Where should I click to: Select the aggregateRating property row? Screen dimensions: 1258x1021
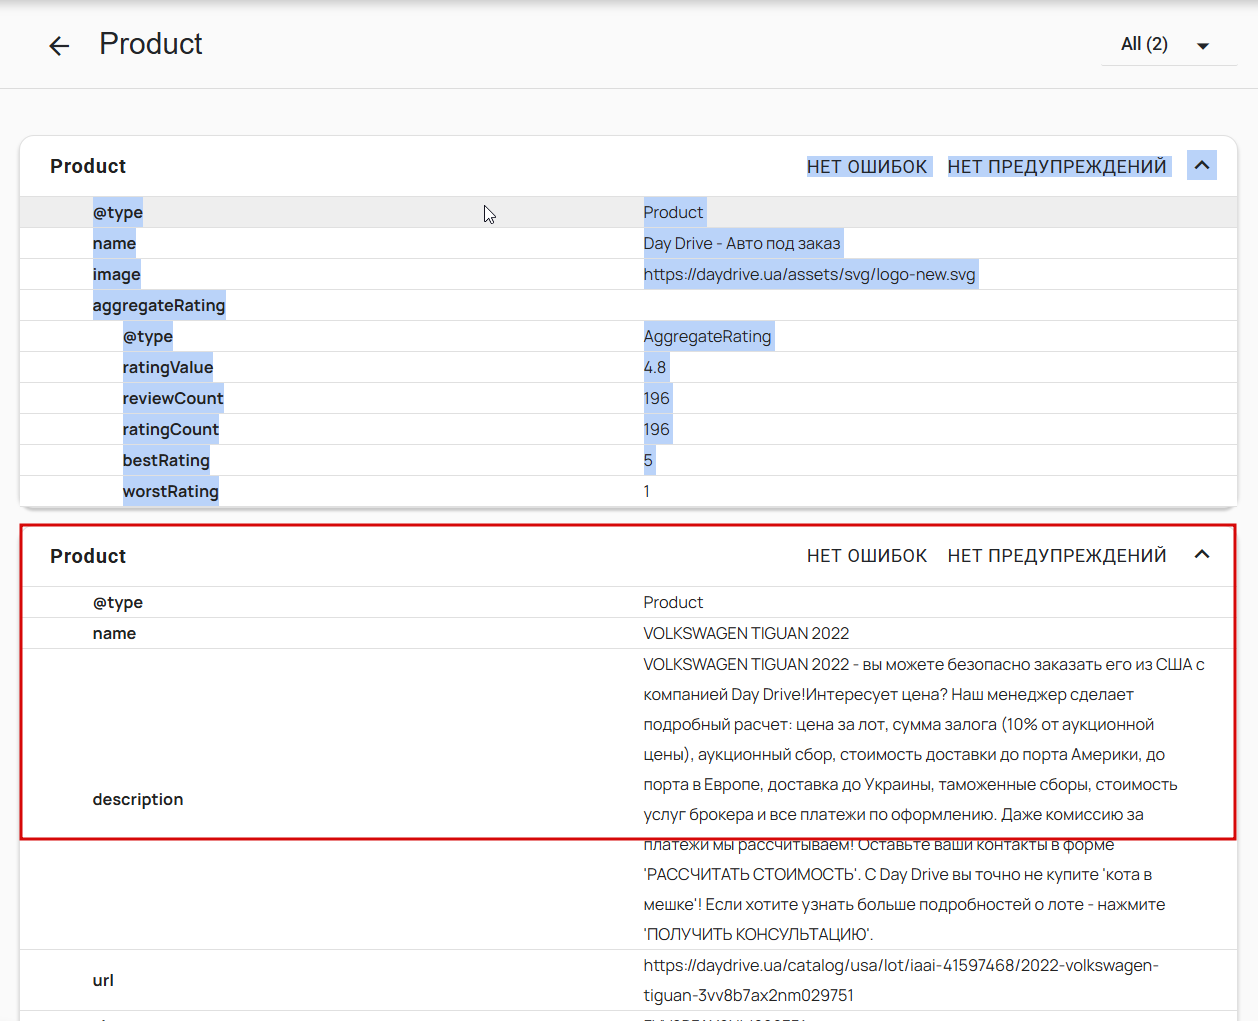pos(159,305)
